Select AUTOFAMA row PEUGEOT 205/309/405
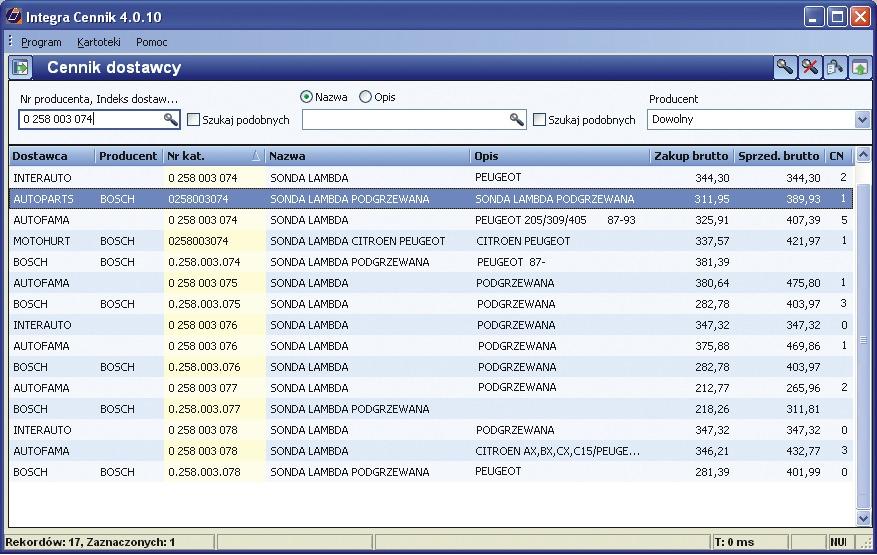 pyautogui.click(x=431, y=220)
